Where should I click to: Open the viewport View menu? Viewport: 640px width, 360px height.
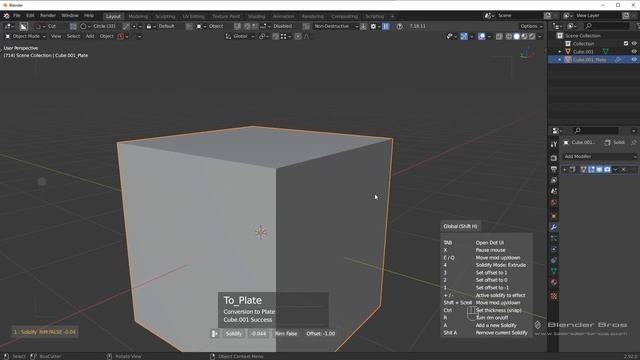(56, 36)
